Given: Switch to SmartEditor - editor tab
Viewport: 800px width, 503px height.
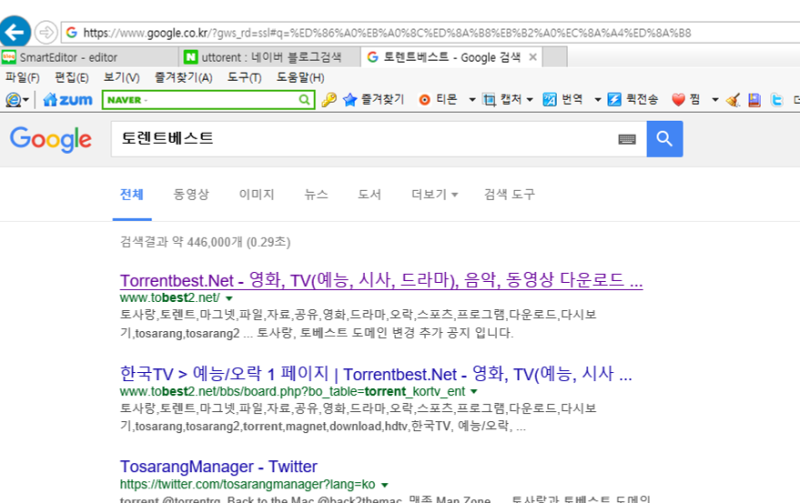Looking at the screenshot, I should (89, 57).
